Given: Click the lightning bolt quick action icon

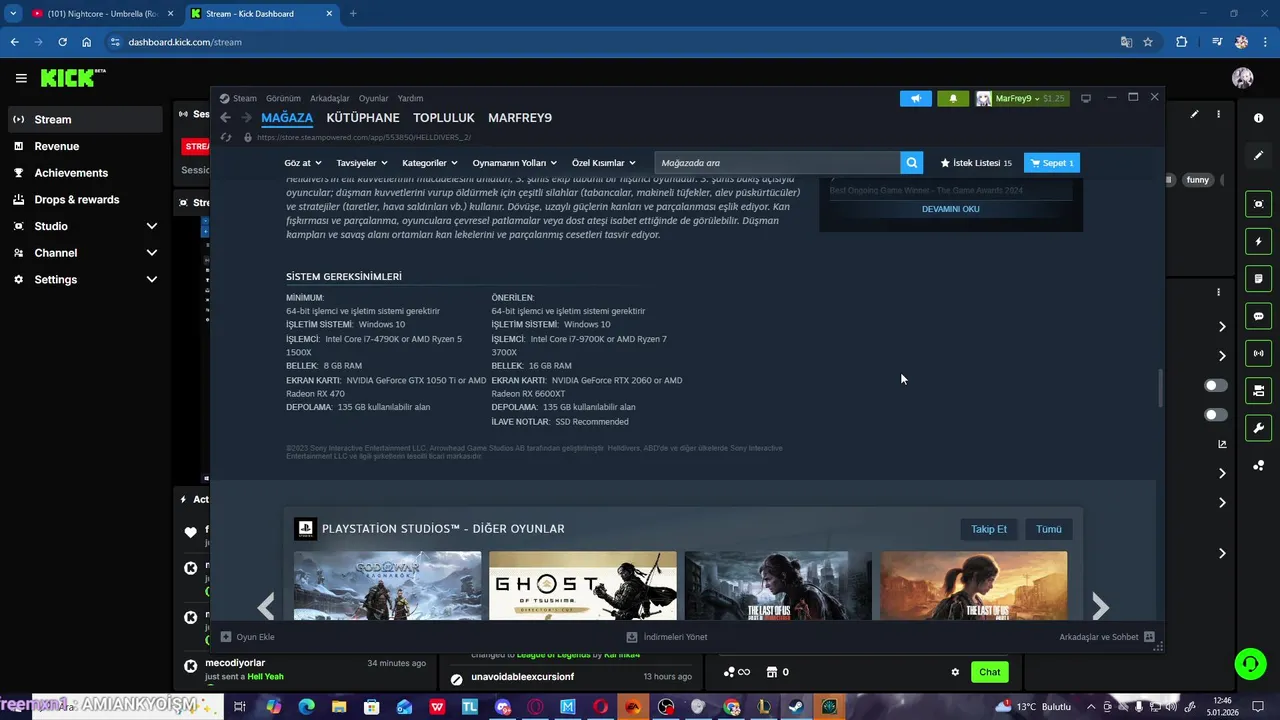Looking at the screenshot, I should (1258, 241).
